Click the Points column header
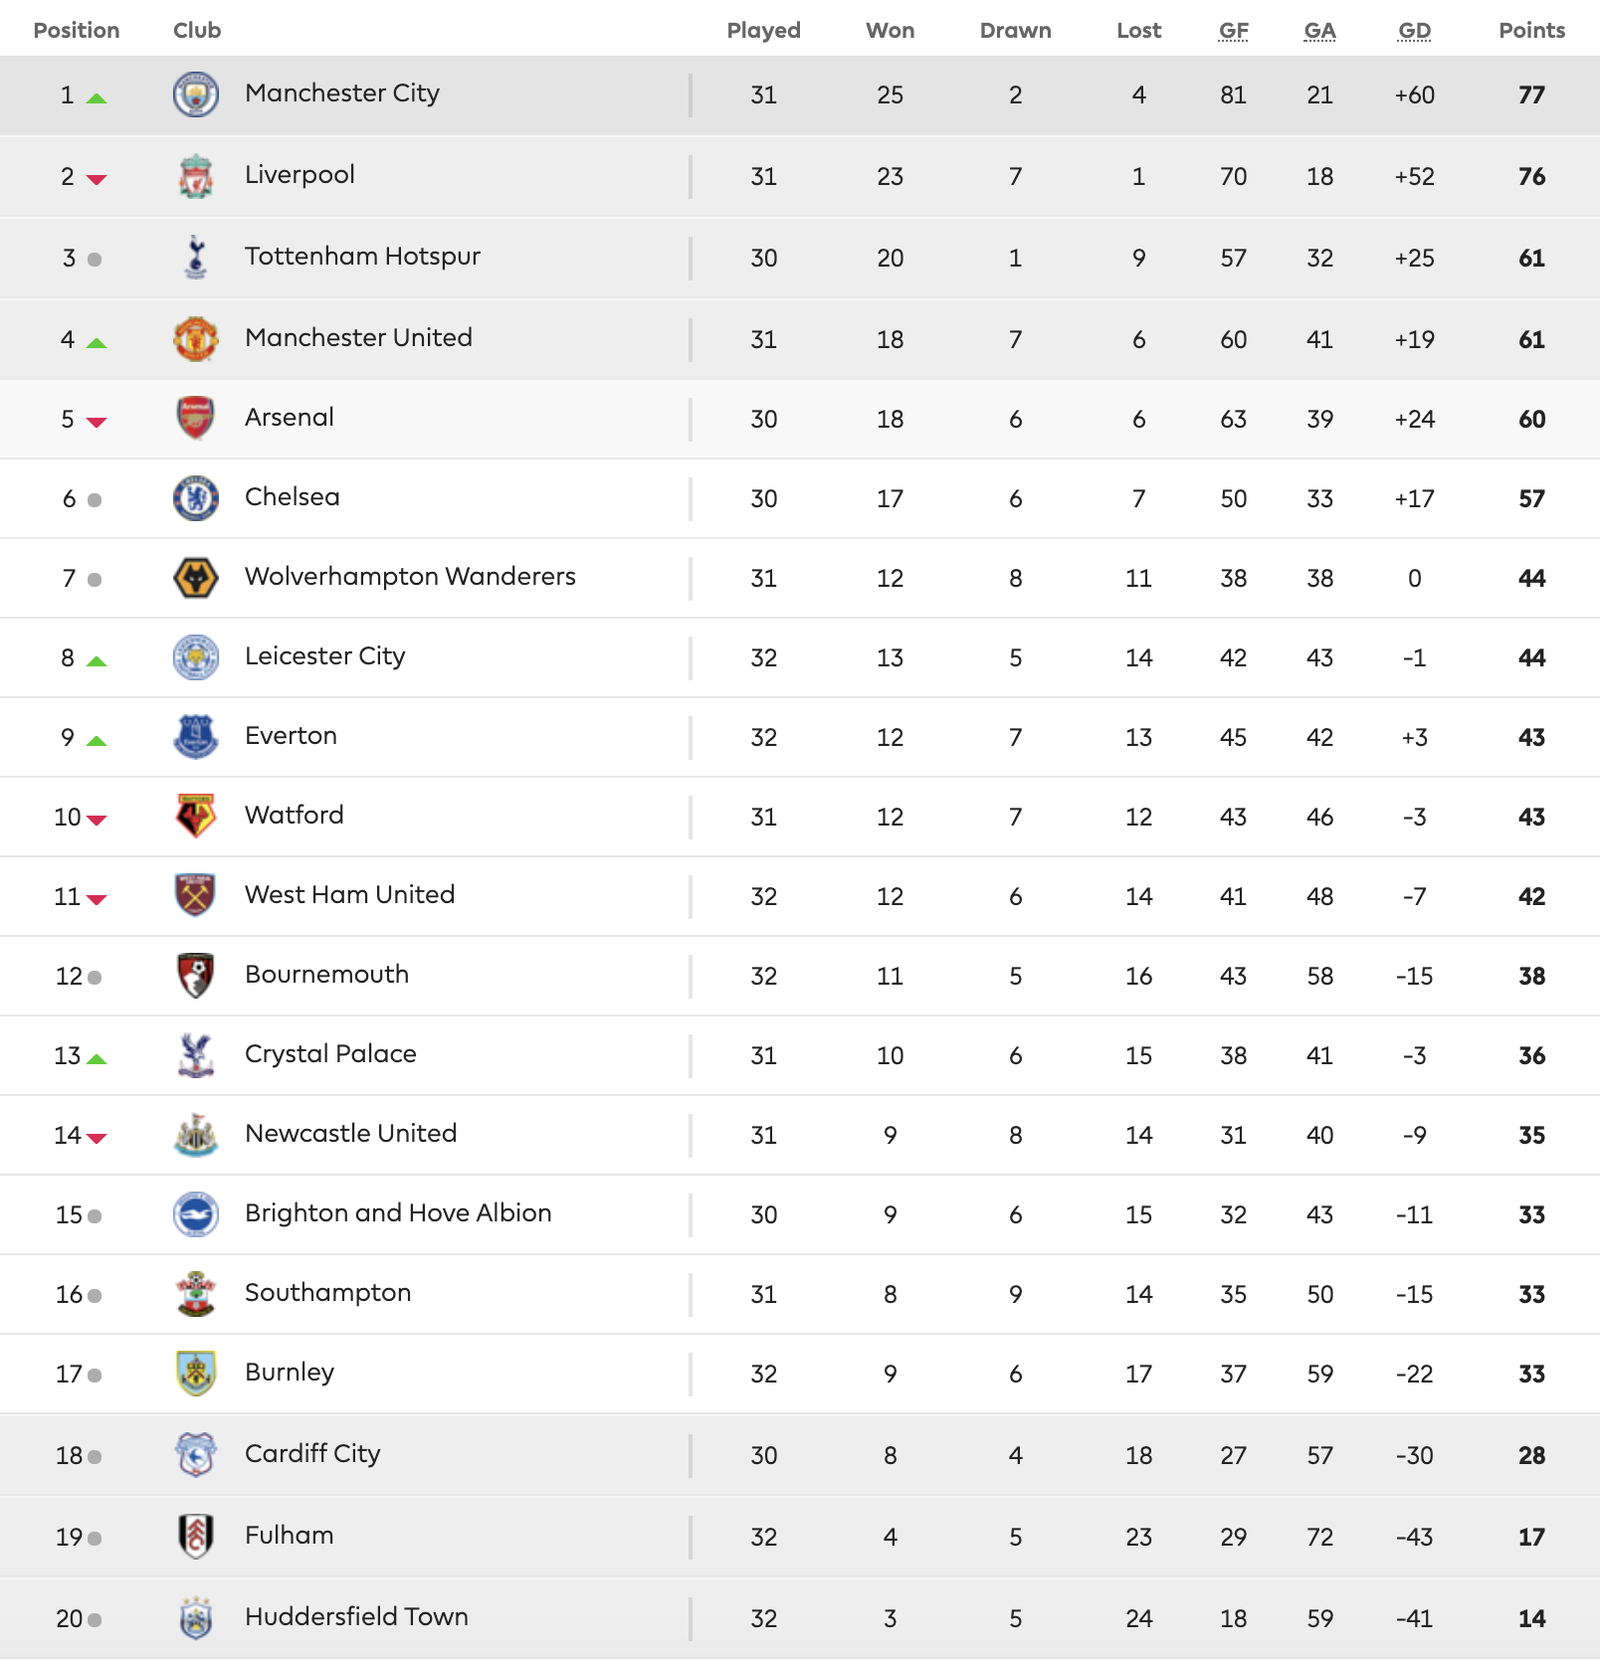The width and height of the screenshot is (1600, 1661). tap(1531, 31)
